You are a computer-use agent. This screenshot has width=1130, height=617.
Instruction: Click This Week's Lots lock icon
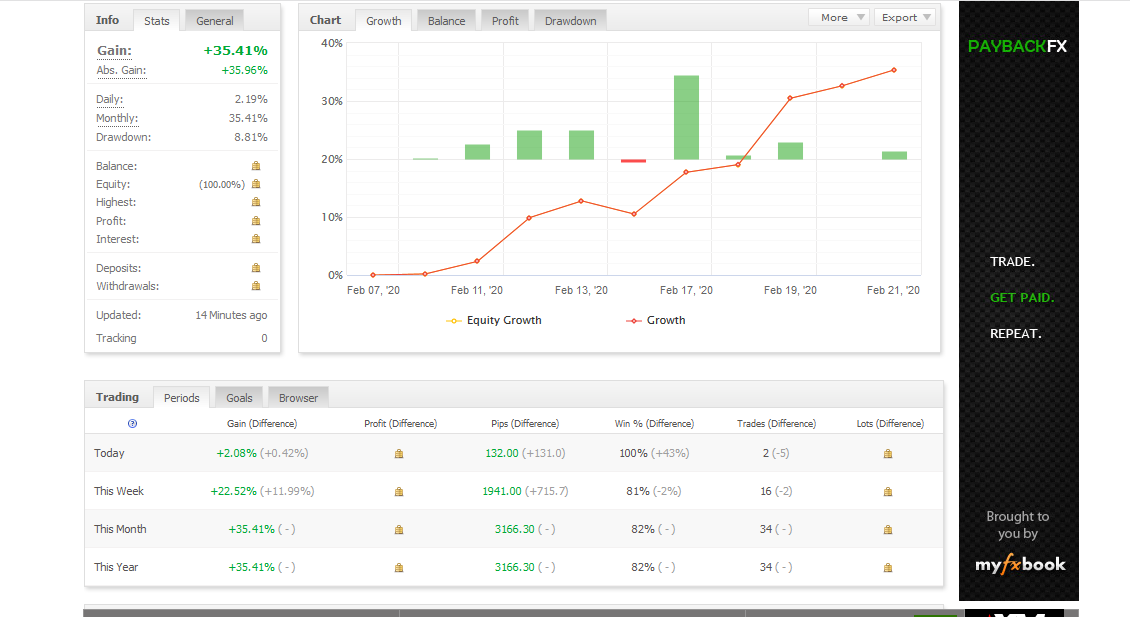click(x=888, y=491)
